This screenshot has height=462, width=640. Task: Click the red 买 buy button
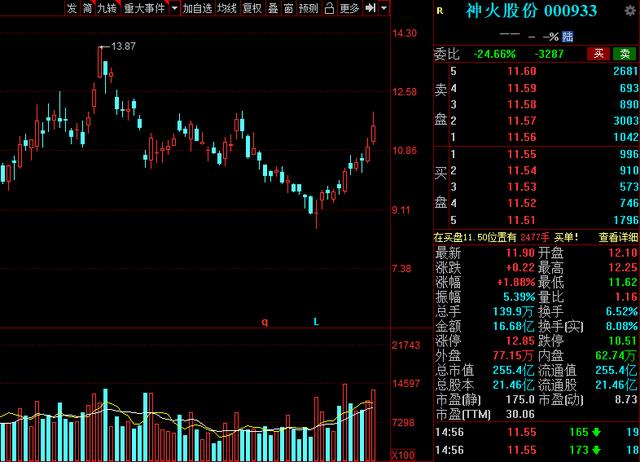point(598,53)
